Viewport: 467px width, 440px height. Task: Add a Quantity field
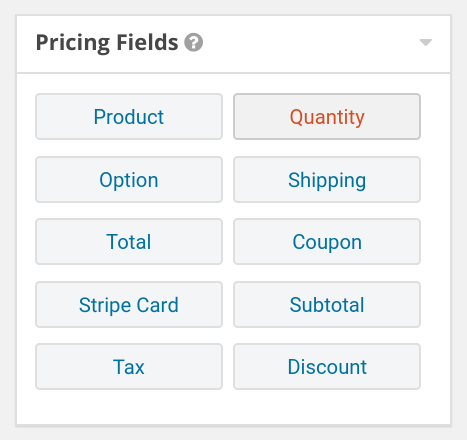[327, 117]
